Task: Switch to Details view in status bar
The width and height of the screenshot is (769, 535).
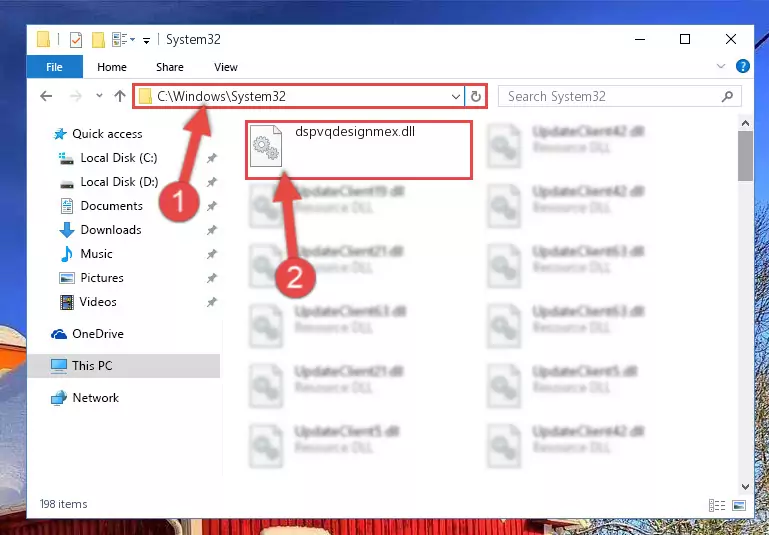Action: (717, 505)
